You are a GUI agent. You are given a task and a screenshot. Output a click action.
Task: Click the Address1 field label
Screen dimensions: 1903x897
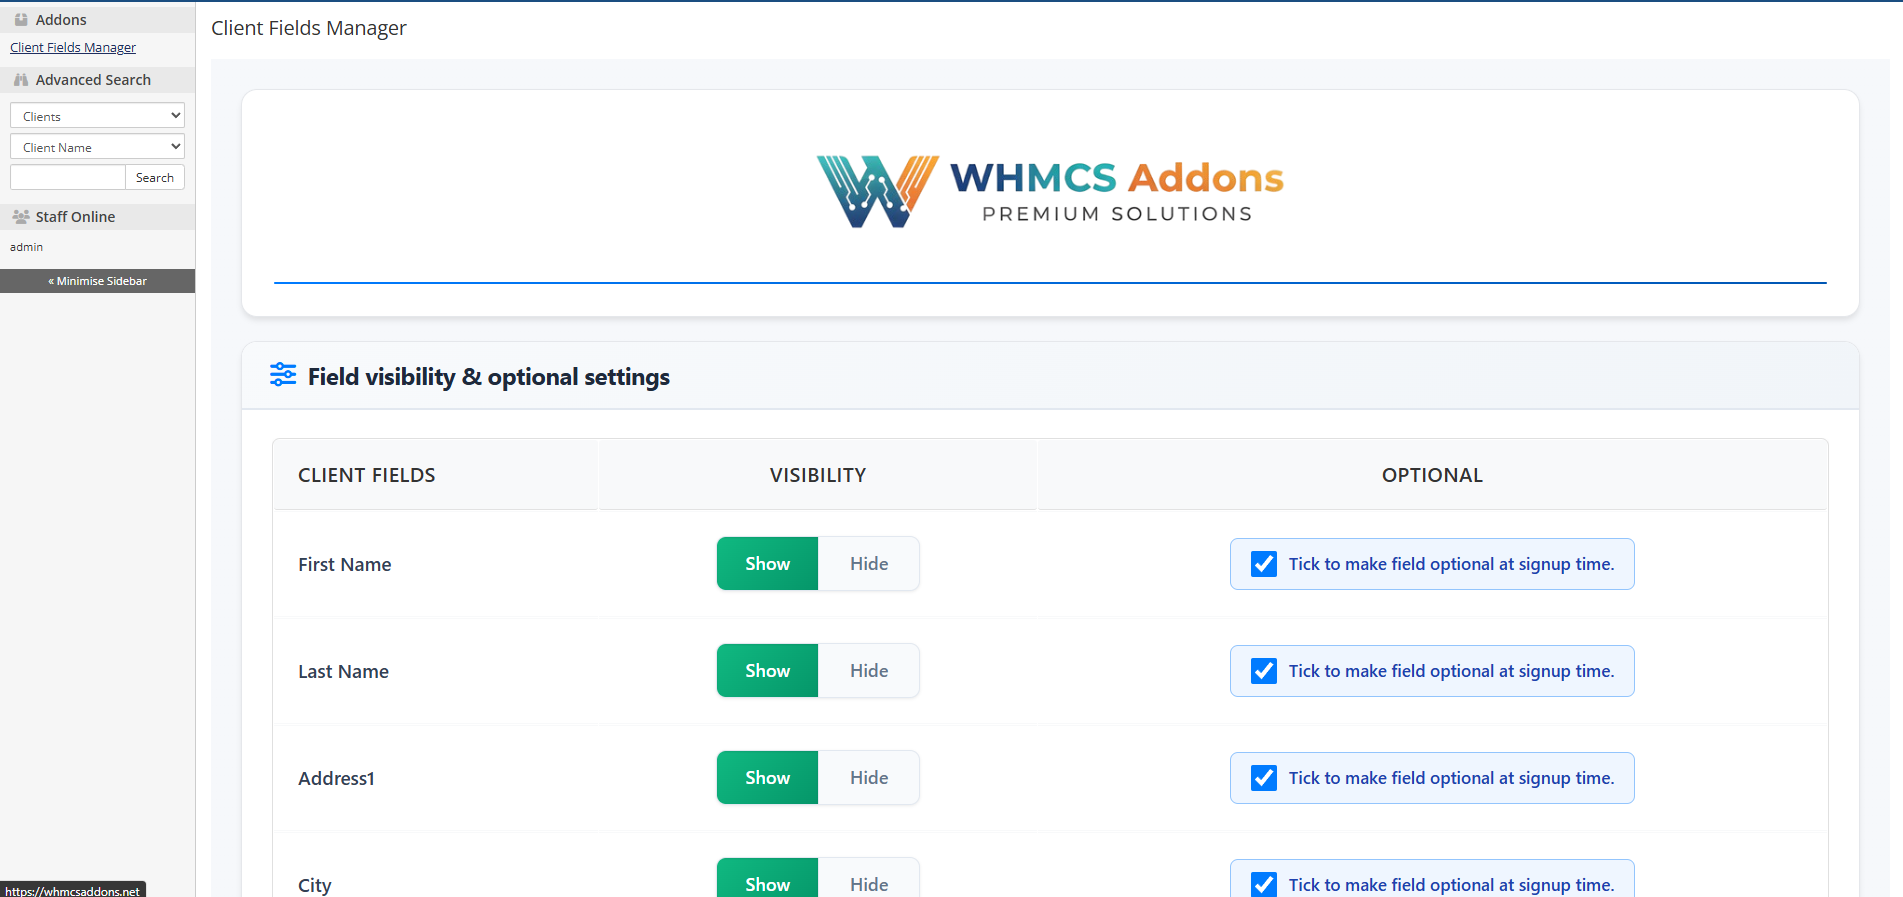[336, 778]
